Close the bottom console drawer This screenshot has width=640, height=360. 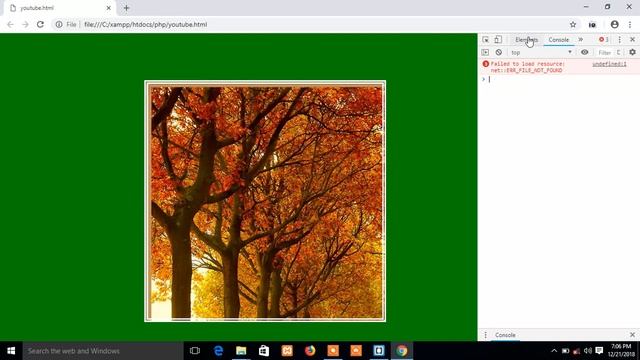(632, 335)
